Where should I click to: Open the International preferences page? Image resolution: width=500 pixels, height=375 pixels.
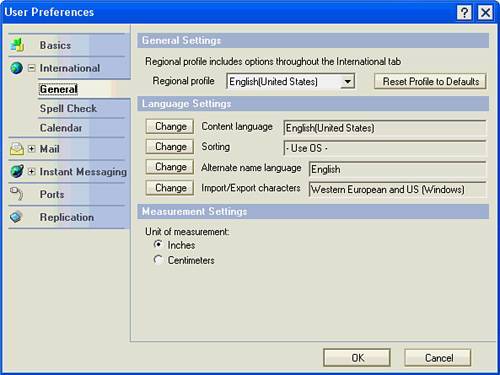tap(70, 68)
